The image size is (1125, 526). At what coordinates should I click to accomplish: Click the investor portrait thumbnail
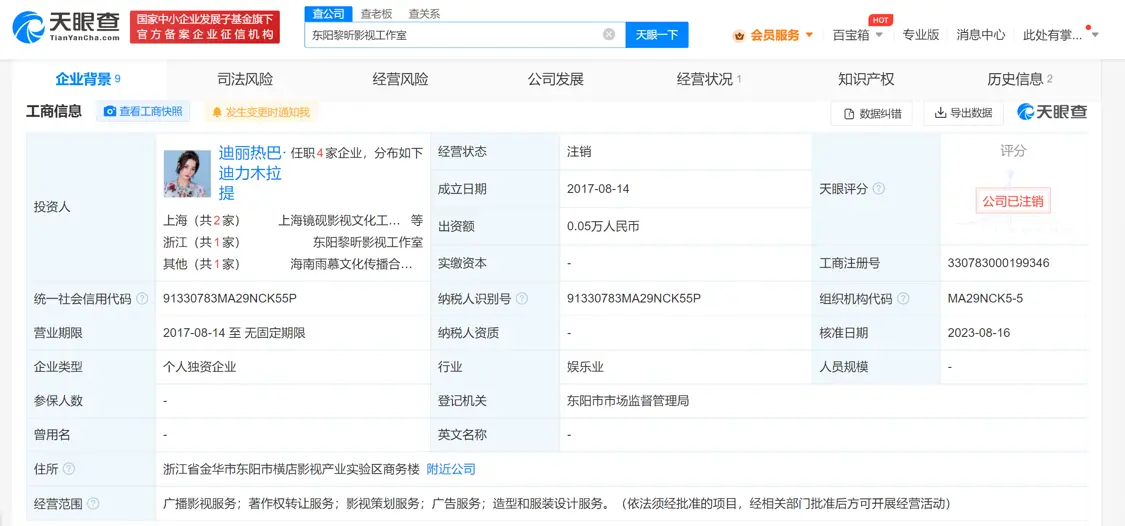point(187,174)
